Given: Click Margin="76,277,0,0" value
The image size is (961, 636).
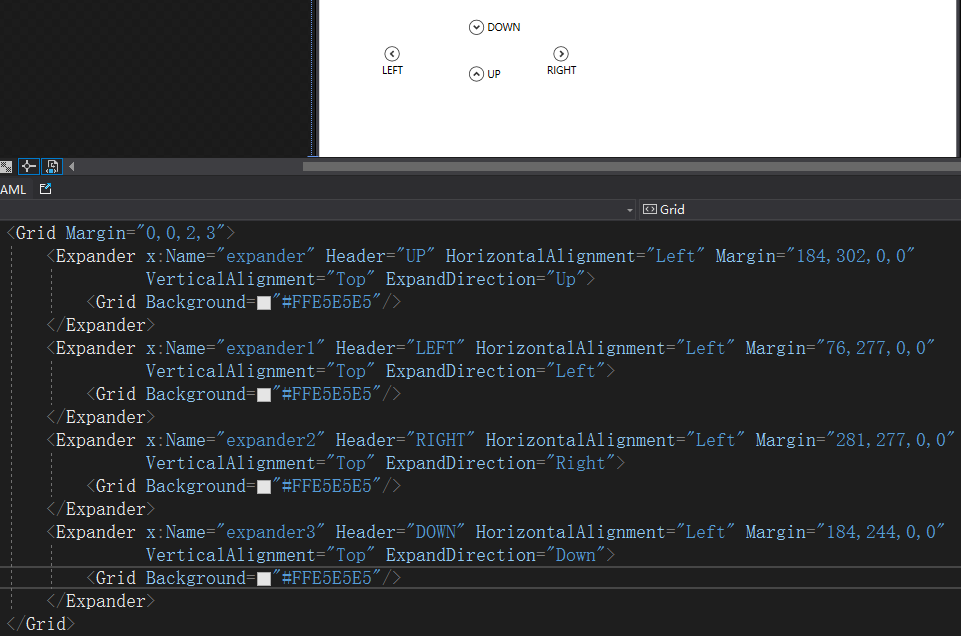Looking at the screenshot, I should (840, 348).
